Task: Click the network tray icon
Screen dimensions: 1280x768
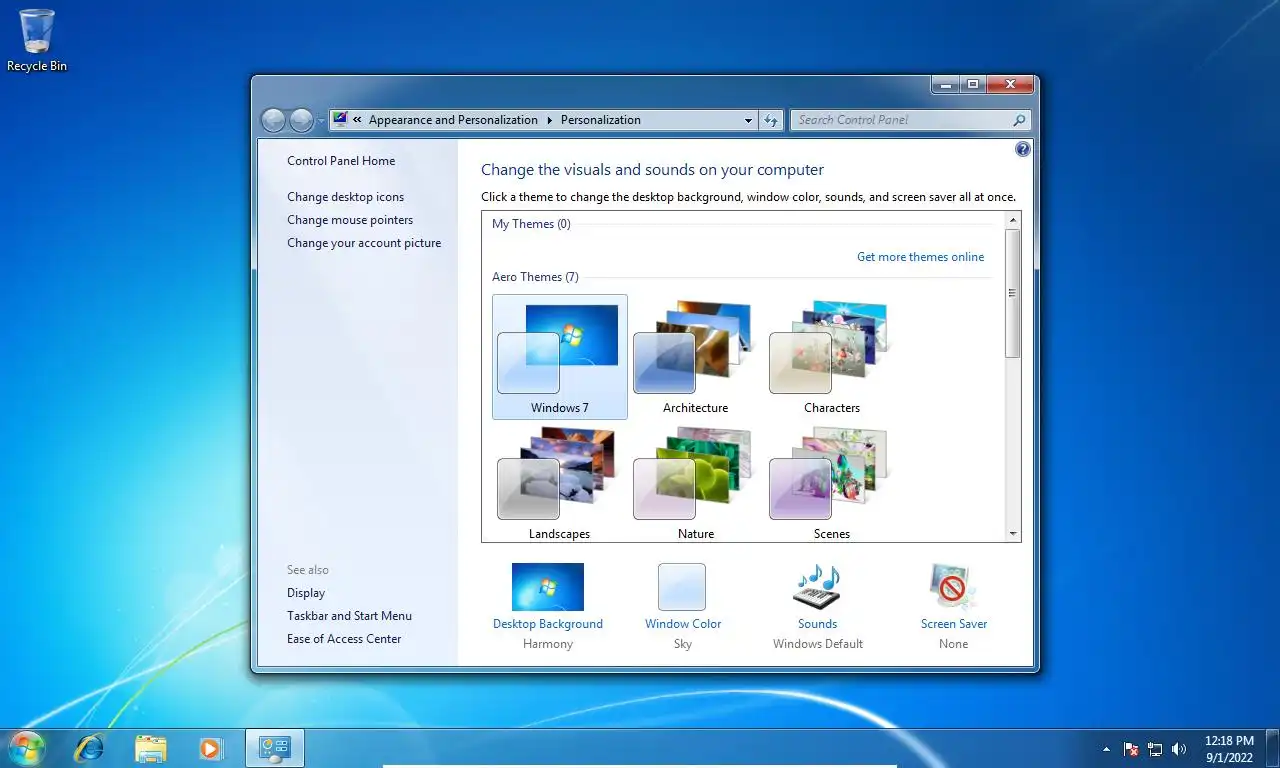Action: (x=1155, y=749)
